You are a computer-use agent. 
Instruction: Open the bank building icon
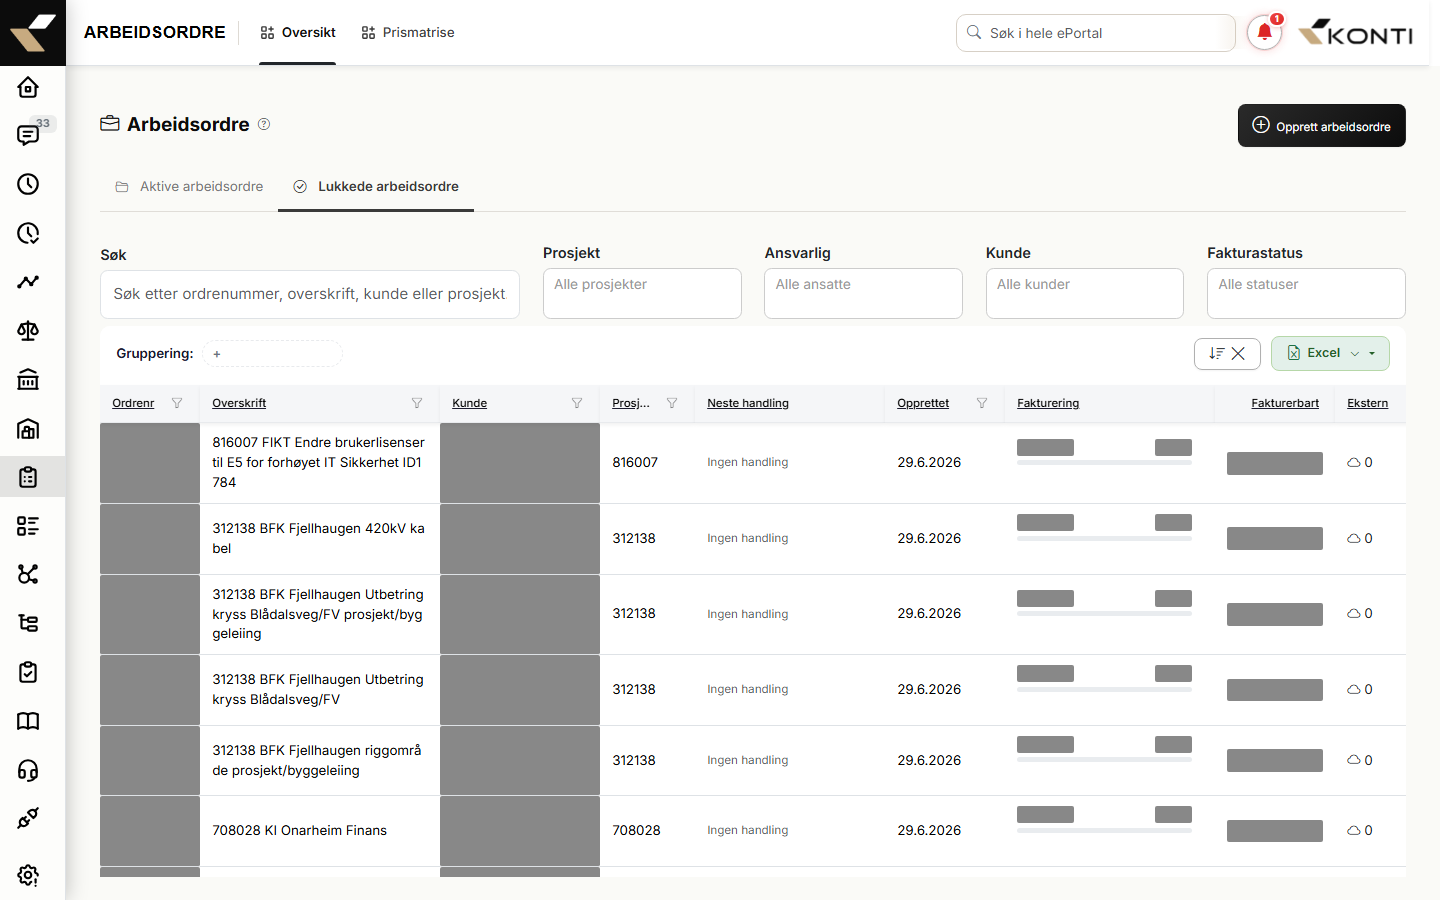click(x=28, y=379)
